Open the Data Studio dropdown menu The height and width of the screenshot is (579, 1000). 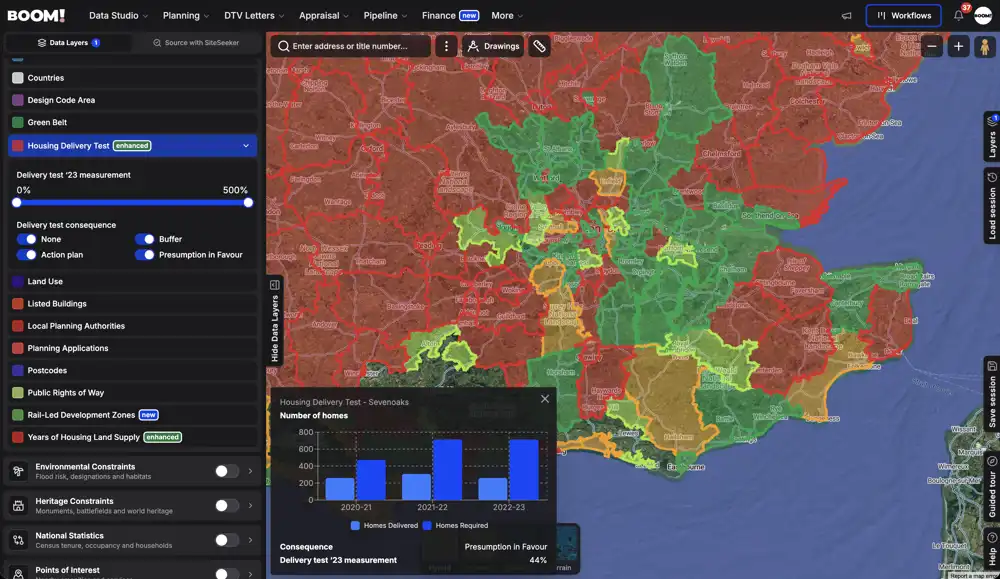pos(118,15)
